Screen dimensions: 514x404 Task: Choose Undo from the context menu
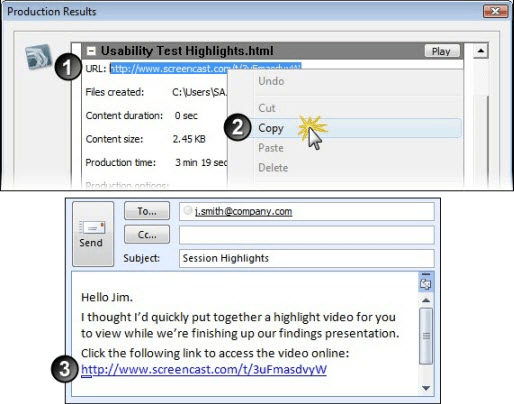pos(271,81)
